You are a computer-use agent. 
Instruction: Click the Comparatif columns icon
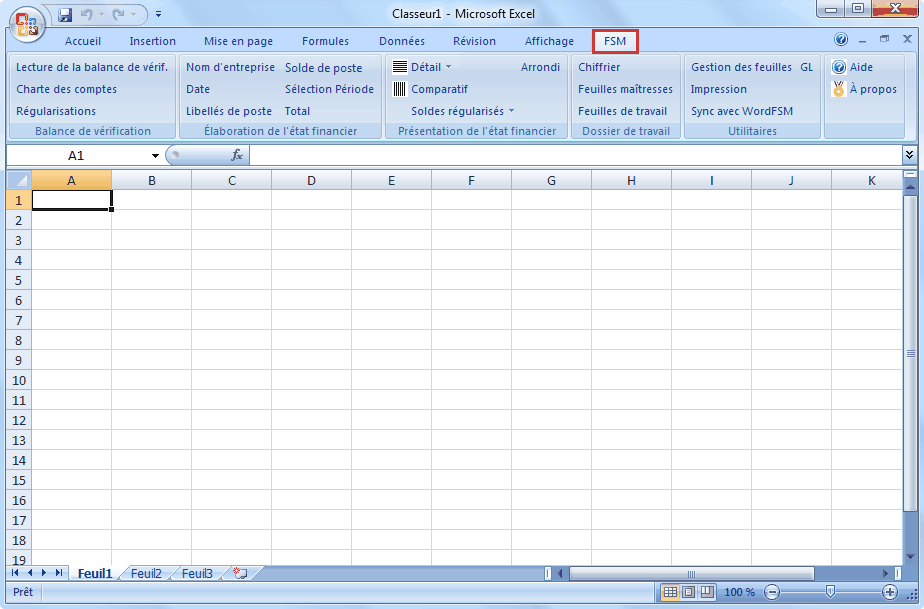click(400, 89)
